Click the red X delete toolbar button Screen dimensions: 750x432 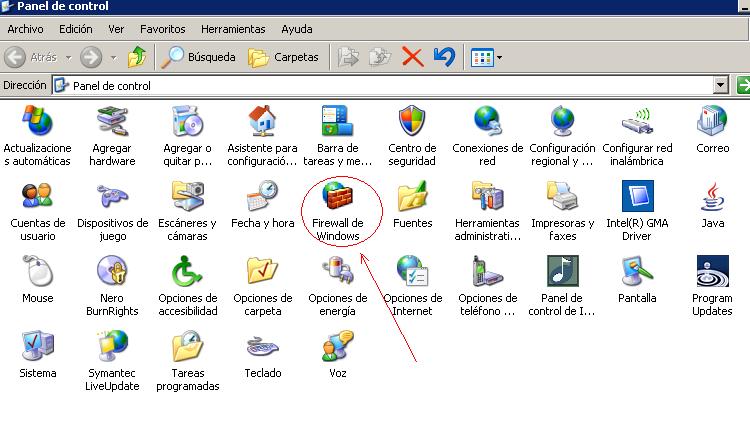(x=412, y=57)
